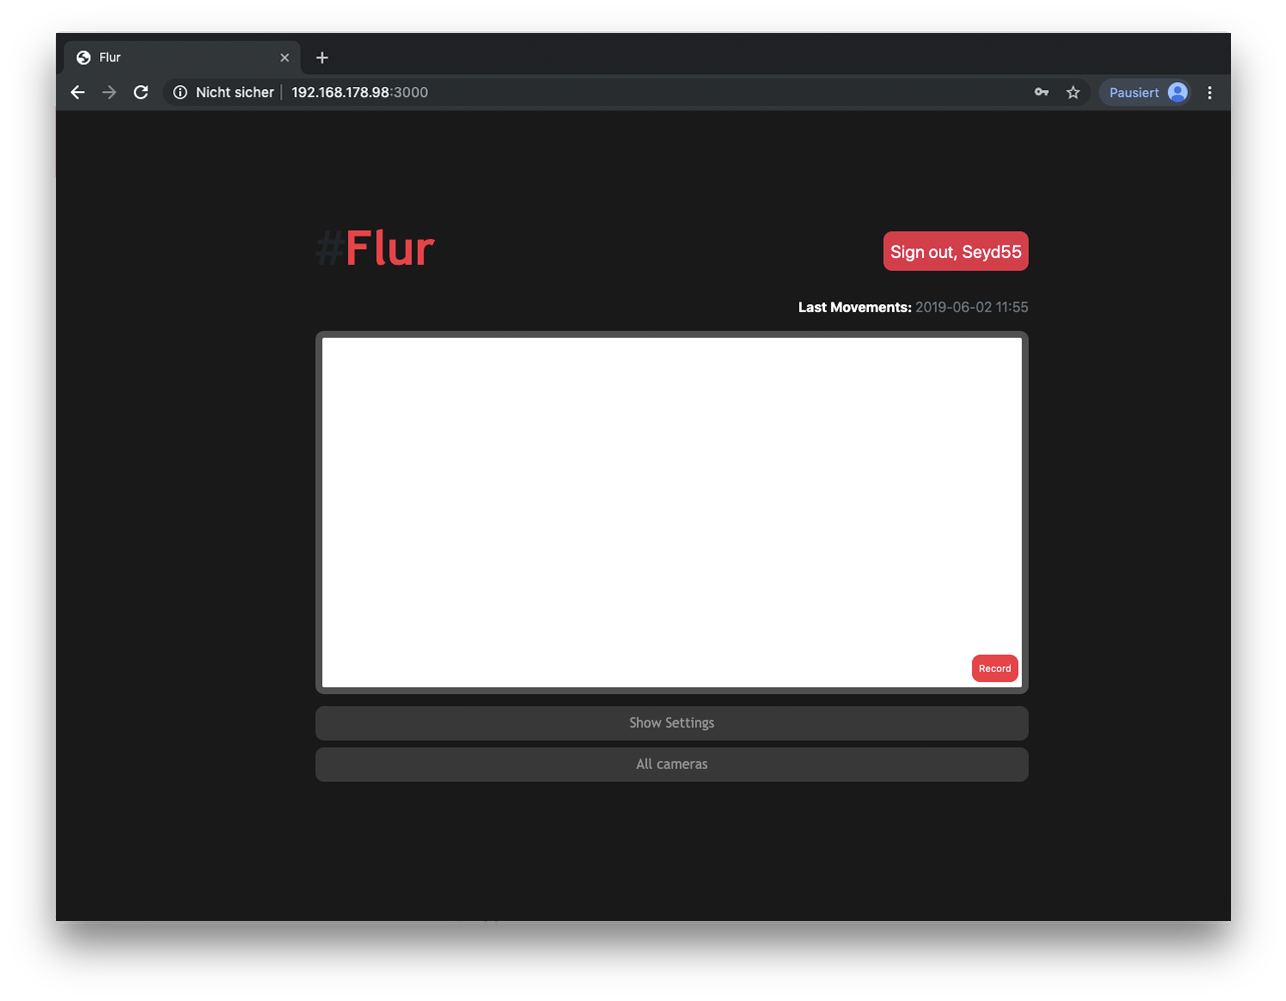
Task: Focus the address bar showing 192.168.178.98:3000
Action: pyautogui.click(x=600, y=92)
